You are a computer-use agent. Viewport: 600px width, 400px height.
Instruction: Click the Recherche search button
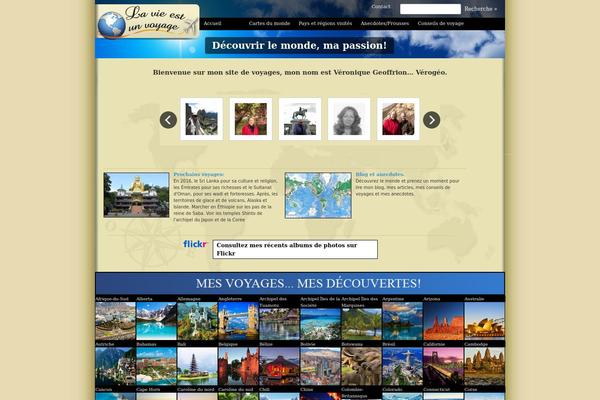click(x=481, y=9)
